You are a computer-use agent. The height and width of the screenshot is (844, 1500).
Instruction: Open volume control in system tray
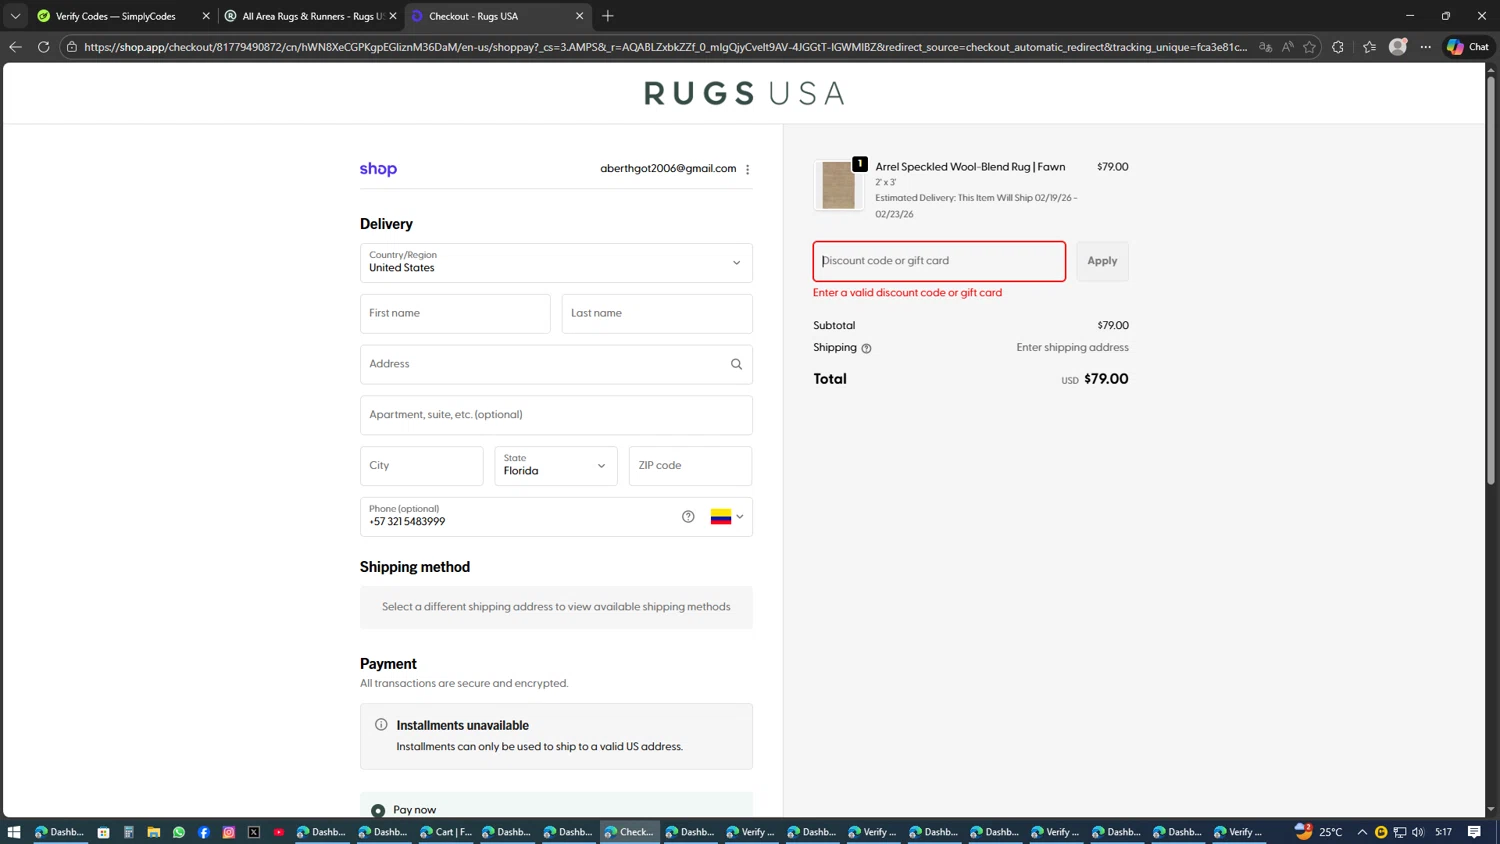1418,832
